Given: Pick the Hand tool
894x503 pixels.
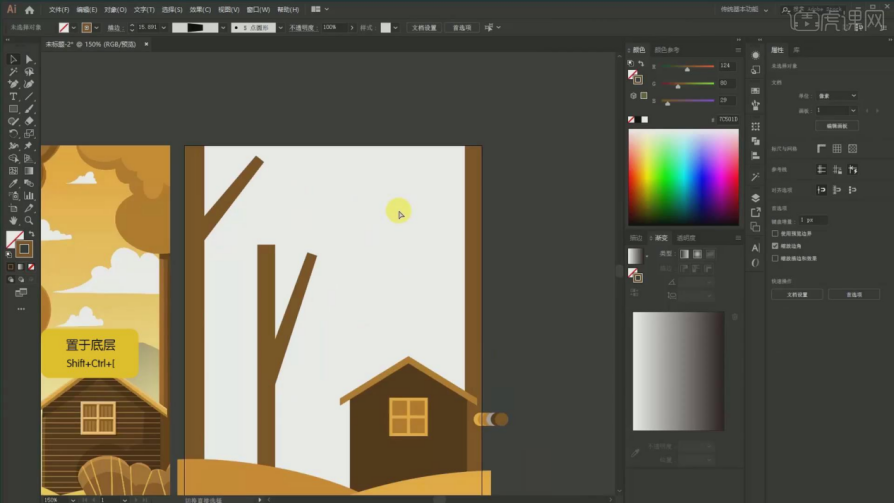Looking at the screenshot, I should (13, 220).
